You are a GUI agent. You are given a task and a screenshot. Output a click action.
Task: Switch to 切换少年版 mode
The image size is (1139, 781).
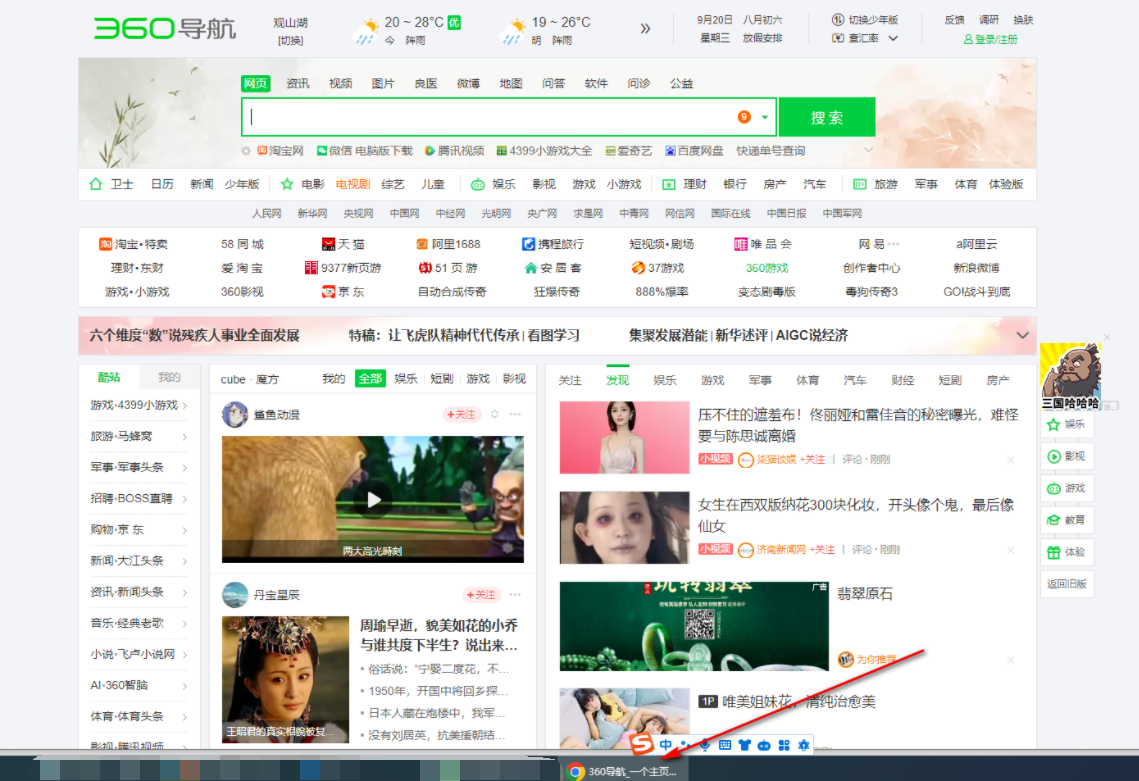point(866,20)
